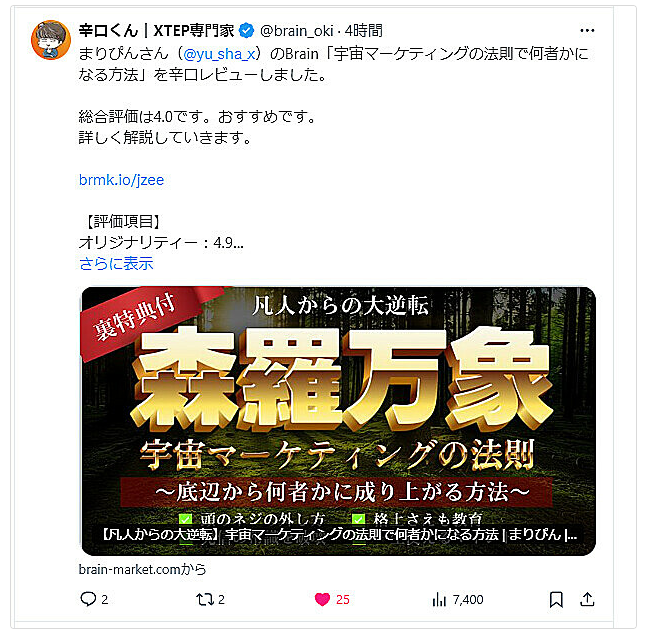Click the blue verified badge
650x634 pixels.
click(246, 31)
